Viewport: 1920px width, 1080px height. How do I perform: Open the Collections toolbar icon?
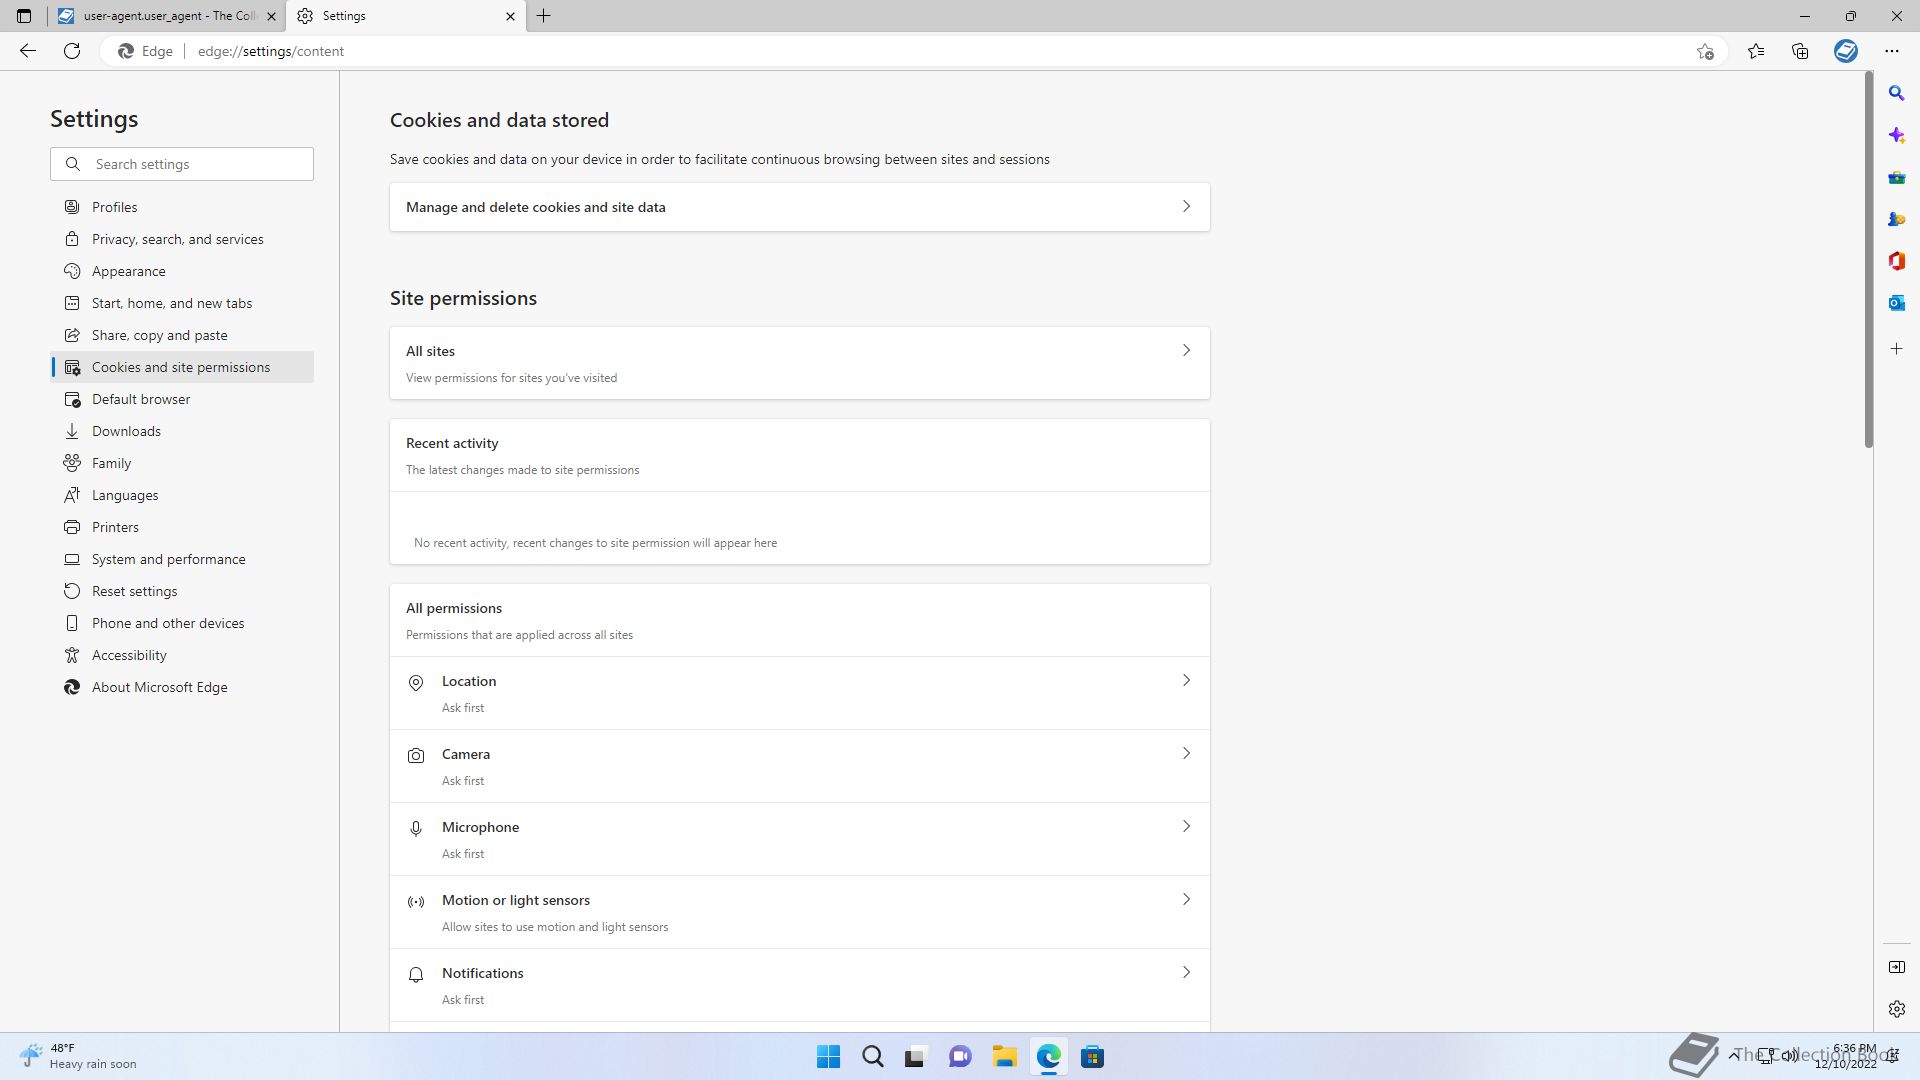click(x=1800, y=51)
